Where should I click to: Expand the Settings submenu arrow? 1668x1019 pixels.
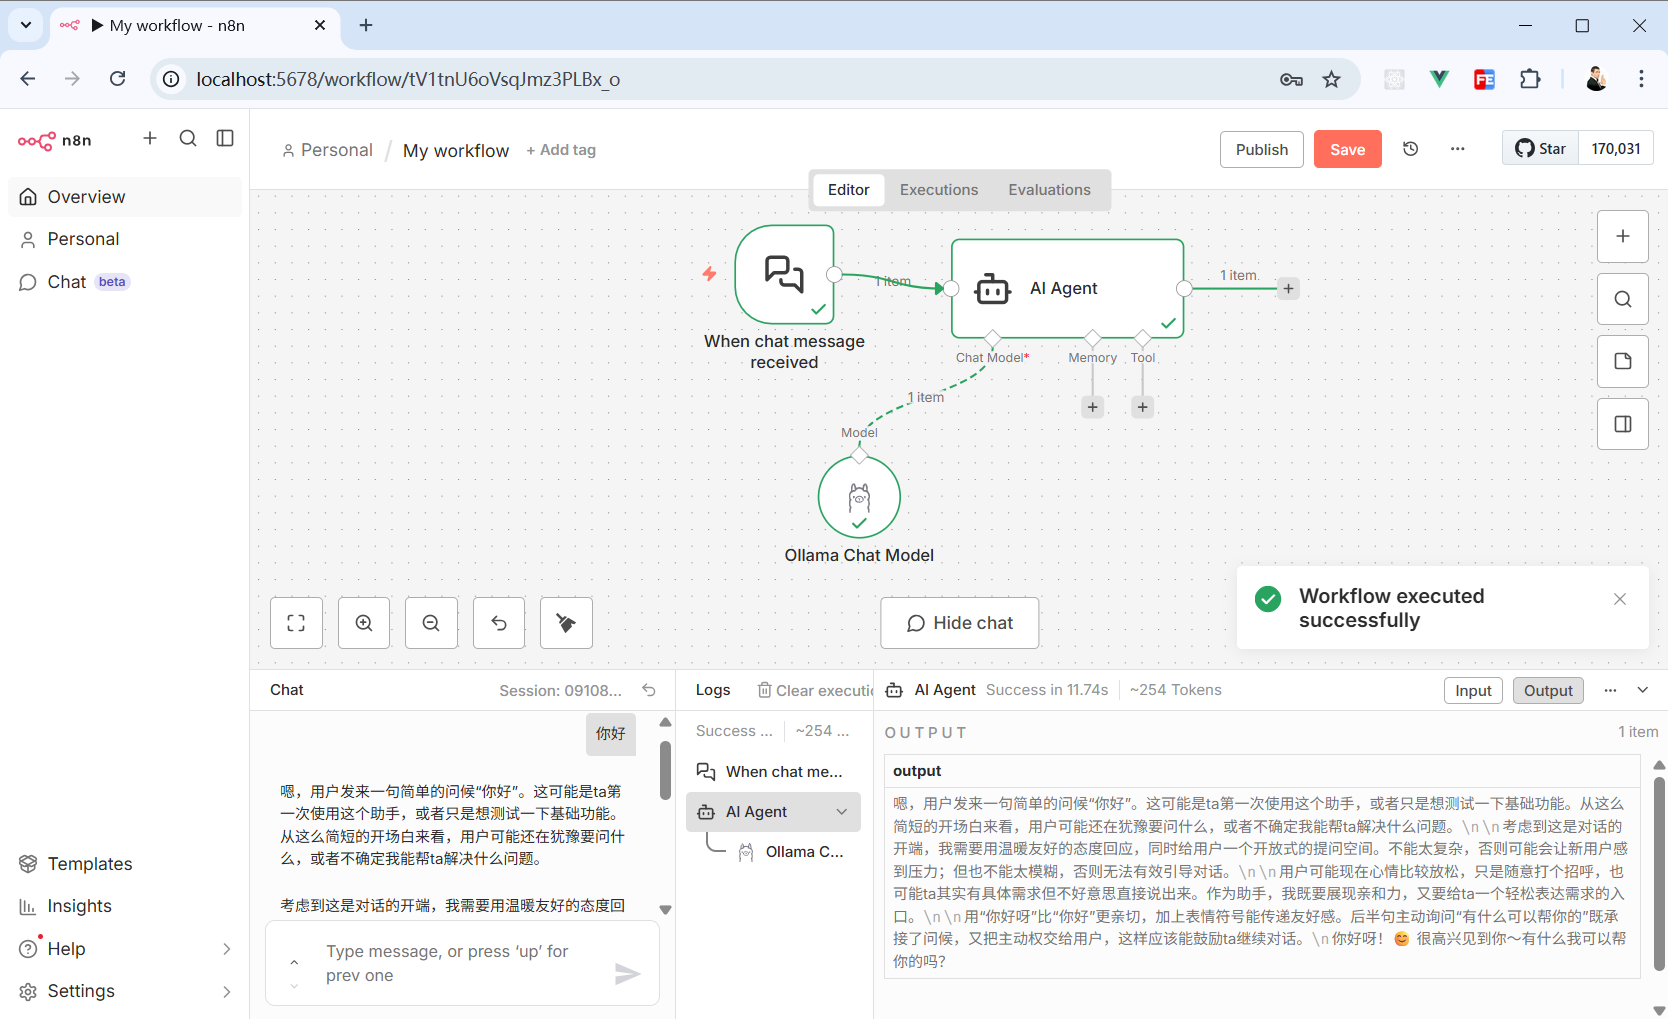[227, 991]
